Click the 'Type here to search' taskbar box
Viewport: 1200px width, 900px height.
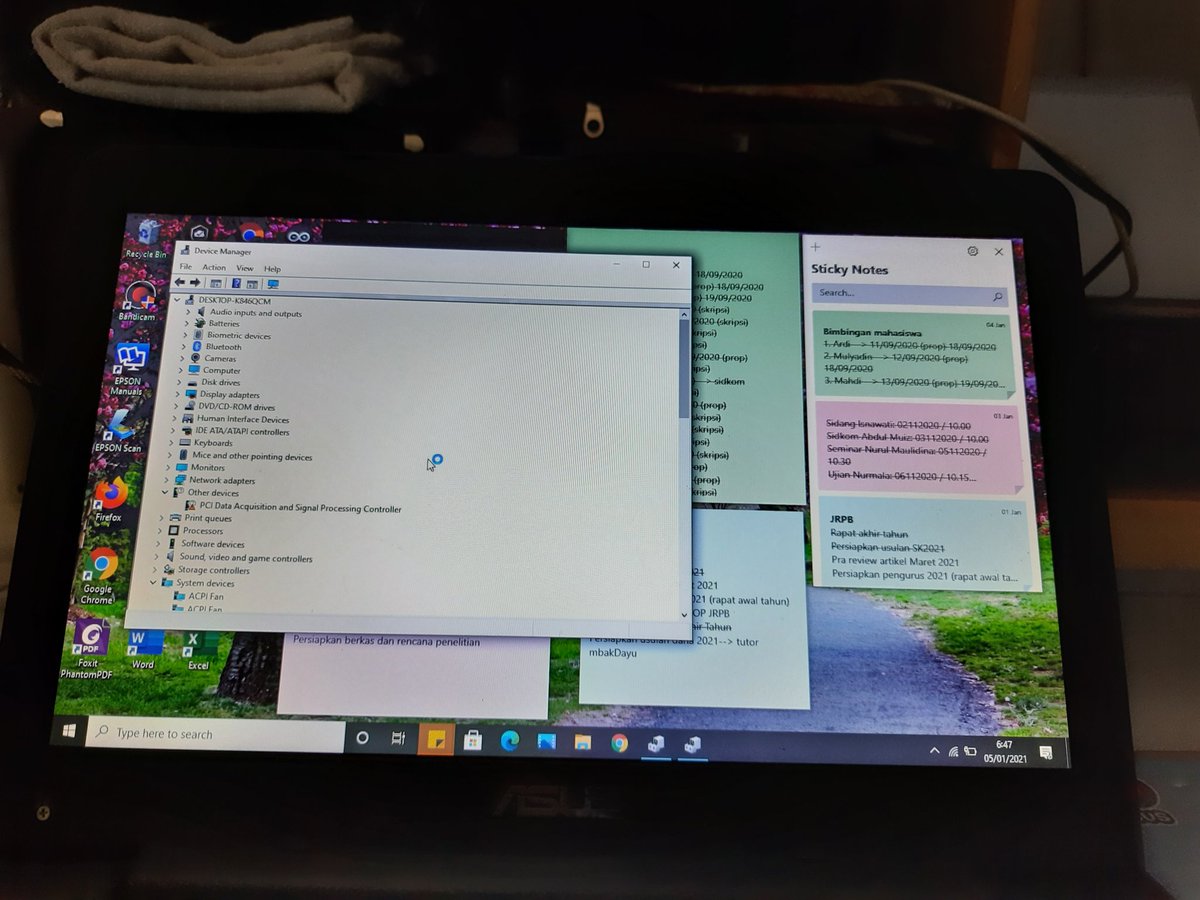click(216, 735)
